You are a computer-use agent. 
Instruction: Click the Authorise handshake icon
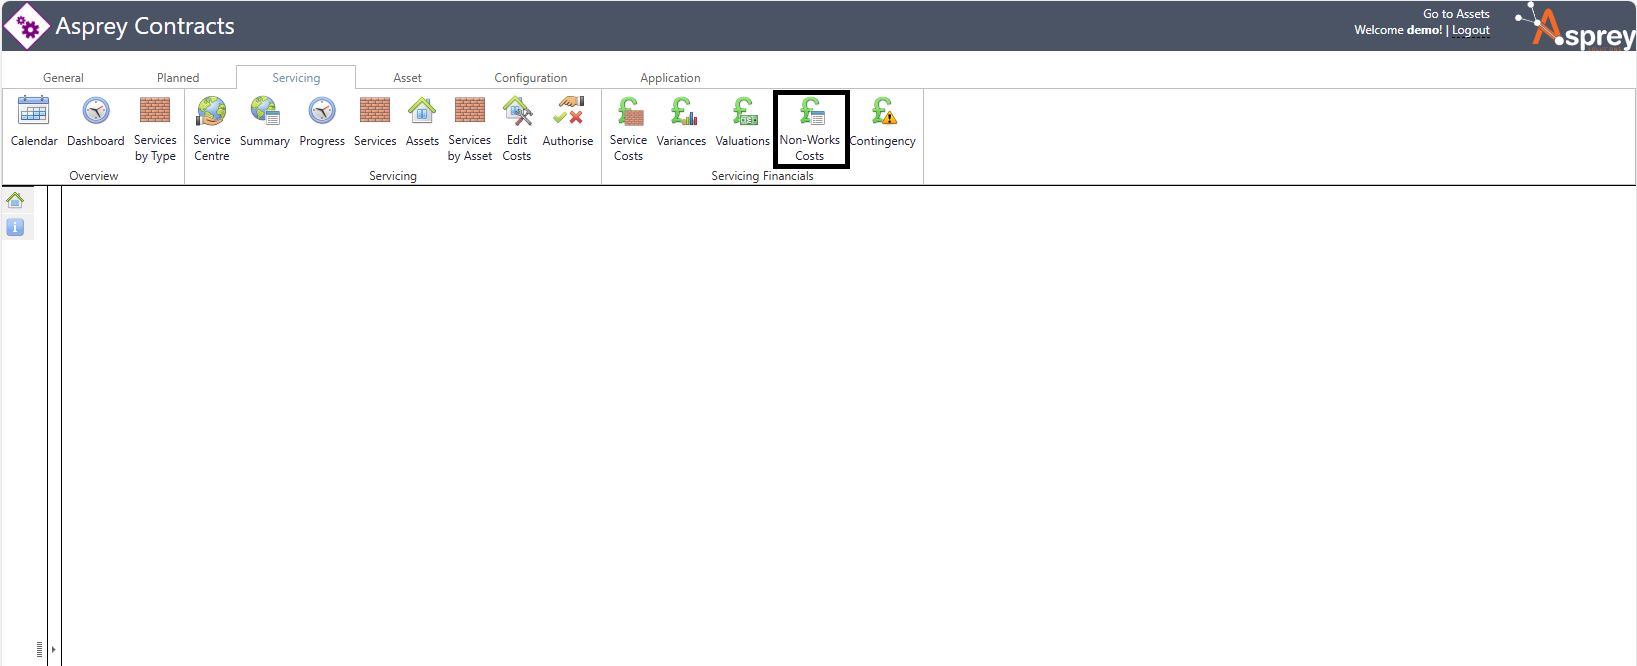(568, 111)
